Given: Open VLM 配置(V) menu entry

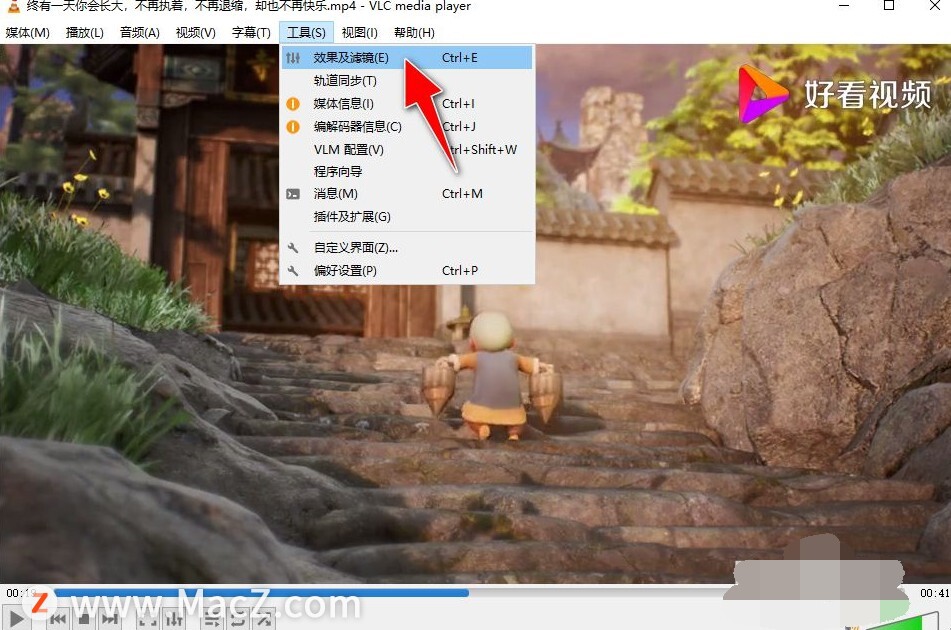Looking at the screenshot, I should pos(407,149).
